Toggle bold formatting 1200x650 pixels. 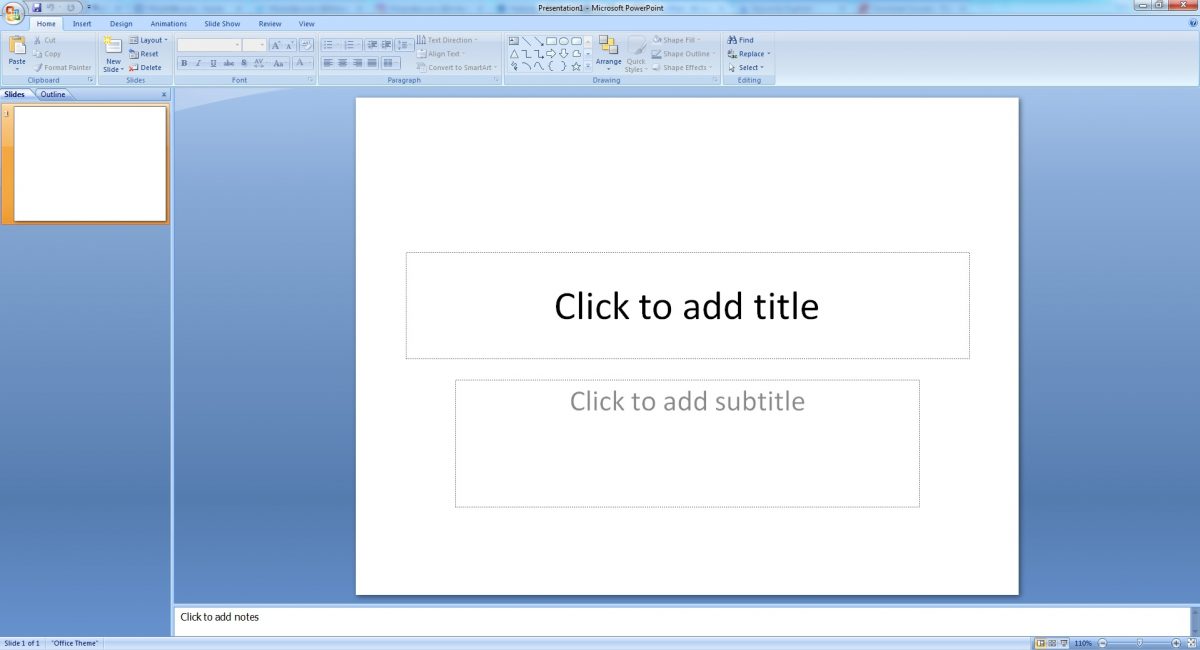(x=184, y=63)
